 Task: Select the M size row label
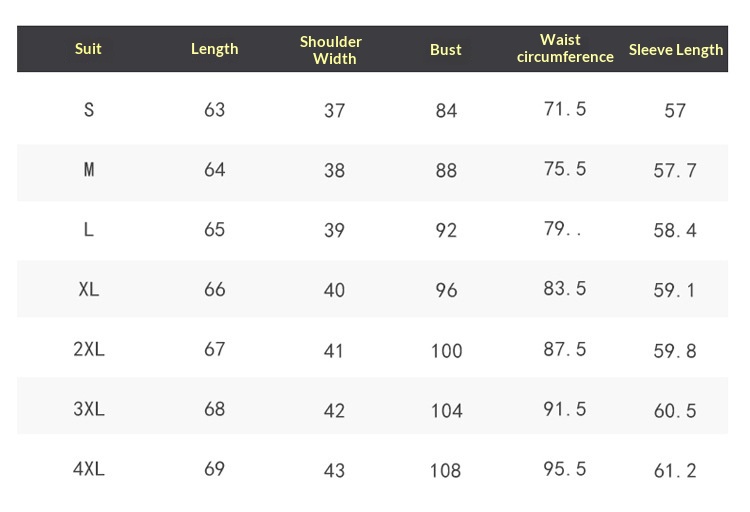click(x=89, y=170)
